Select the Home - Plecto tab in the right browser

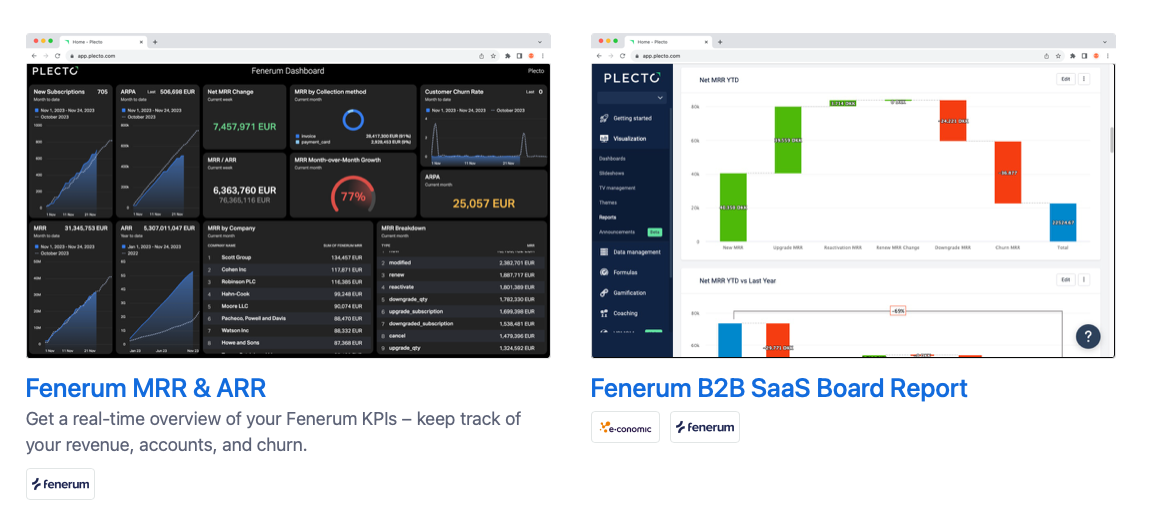point(669,42)
